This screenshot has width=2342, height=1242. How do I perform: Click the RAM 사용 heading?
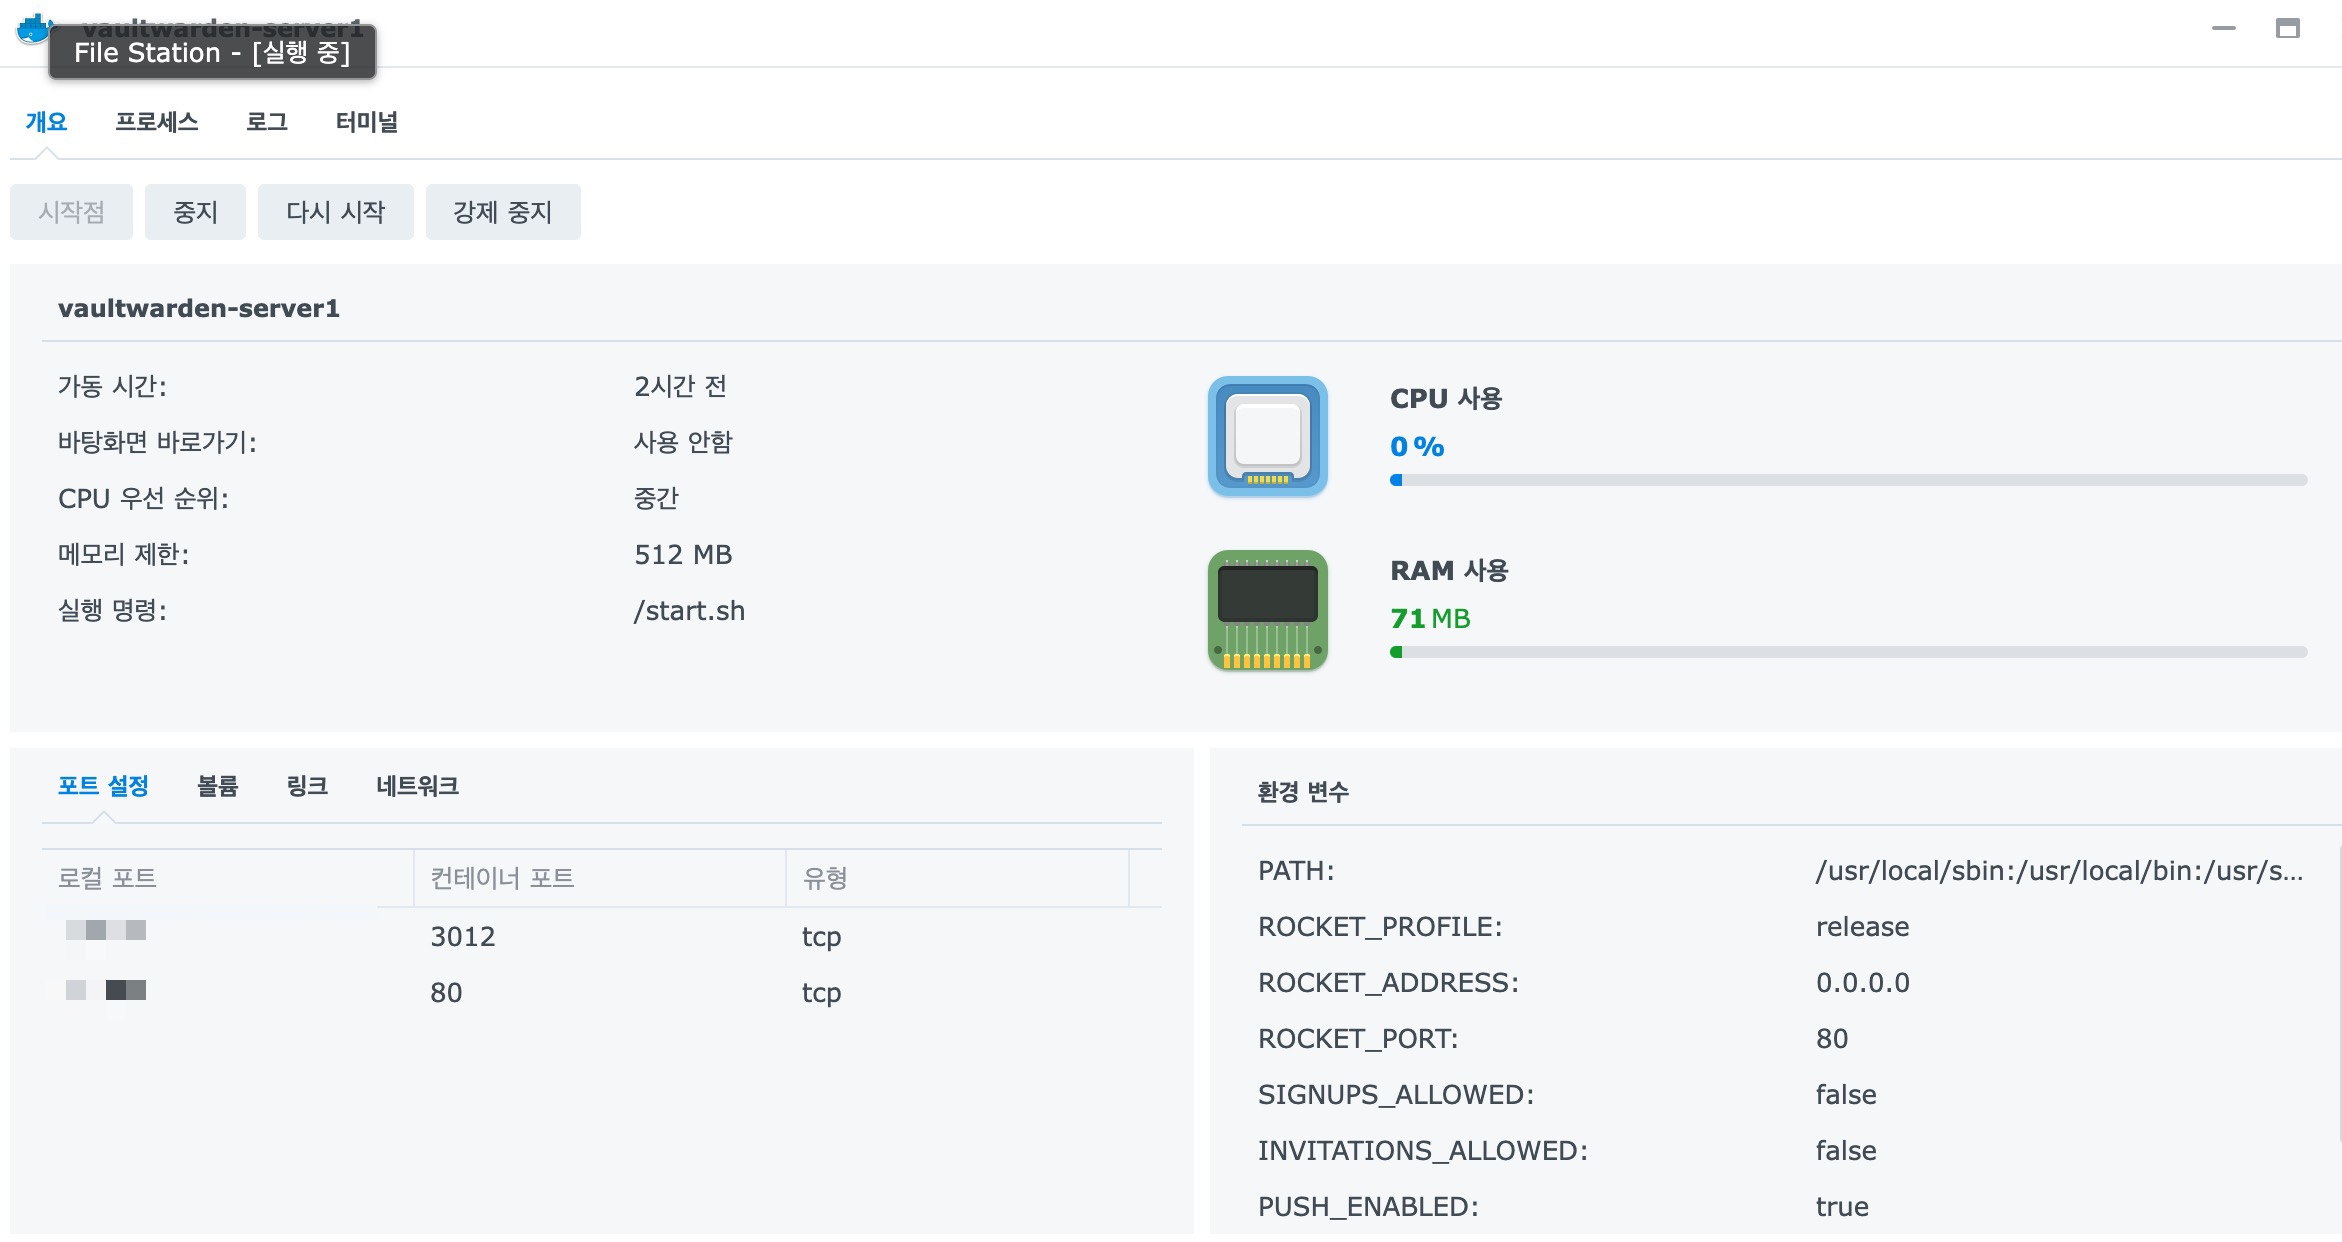click(1449, 570)
